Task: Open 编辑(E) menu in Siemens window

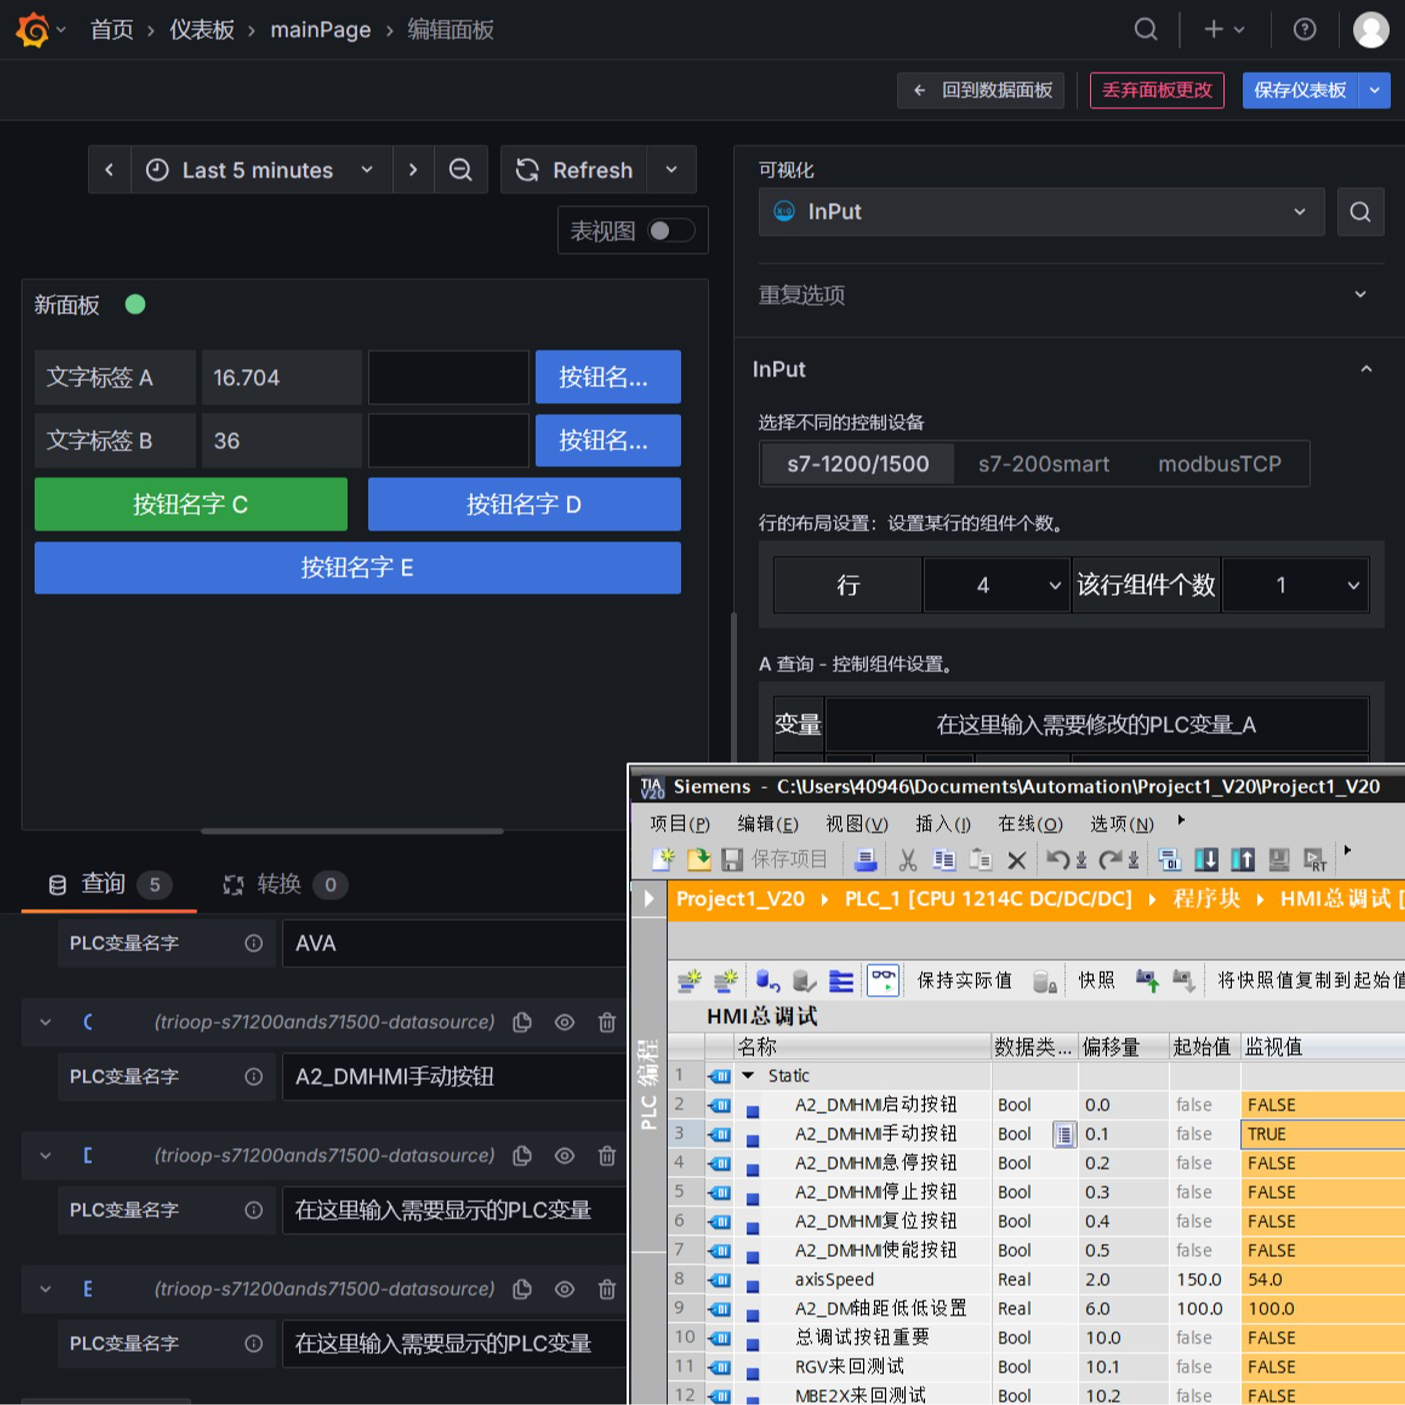Action: (x=768, y=823)
